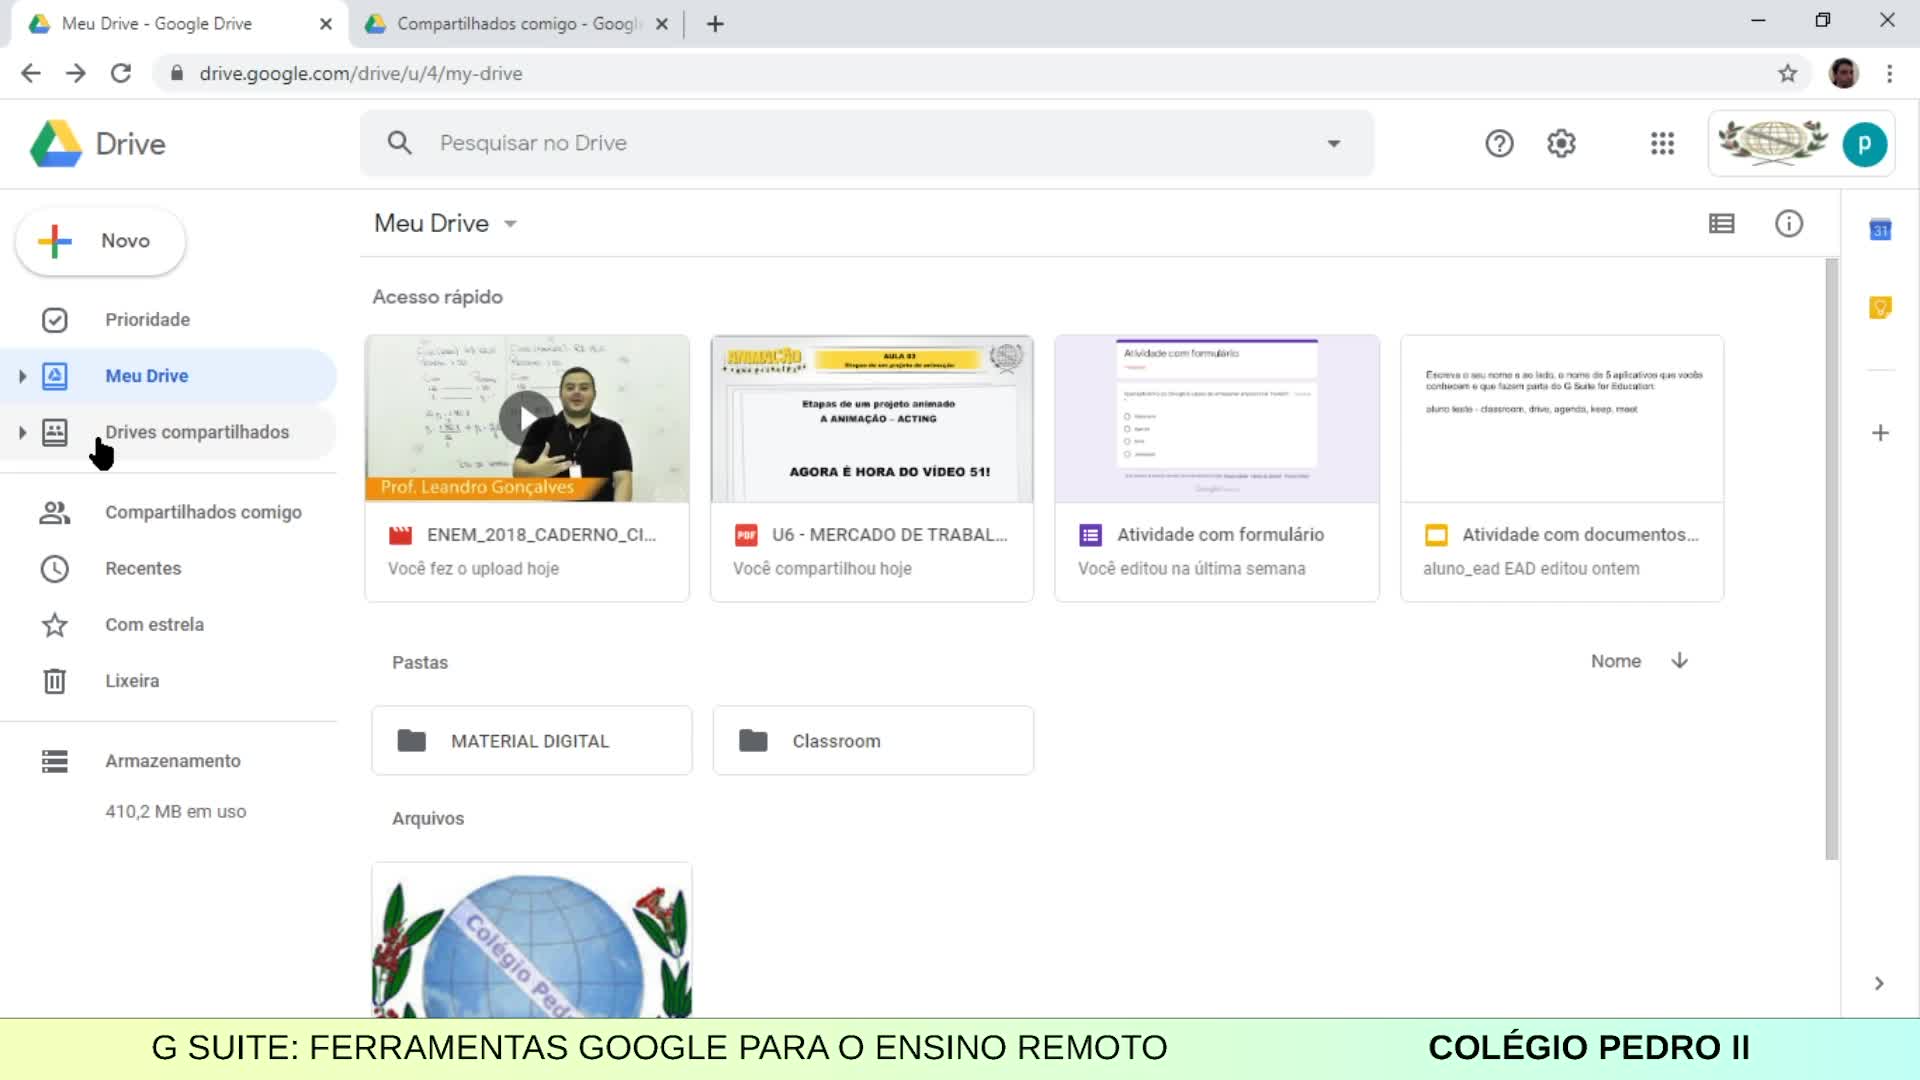This screenshot has height=1080, width=1920.
Task: Open Chrome profile picture
Action: click(x=1844, y=73)
